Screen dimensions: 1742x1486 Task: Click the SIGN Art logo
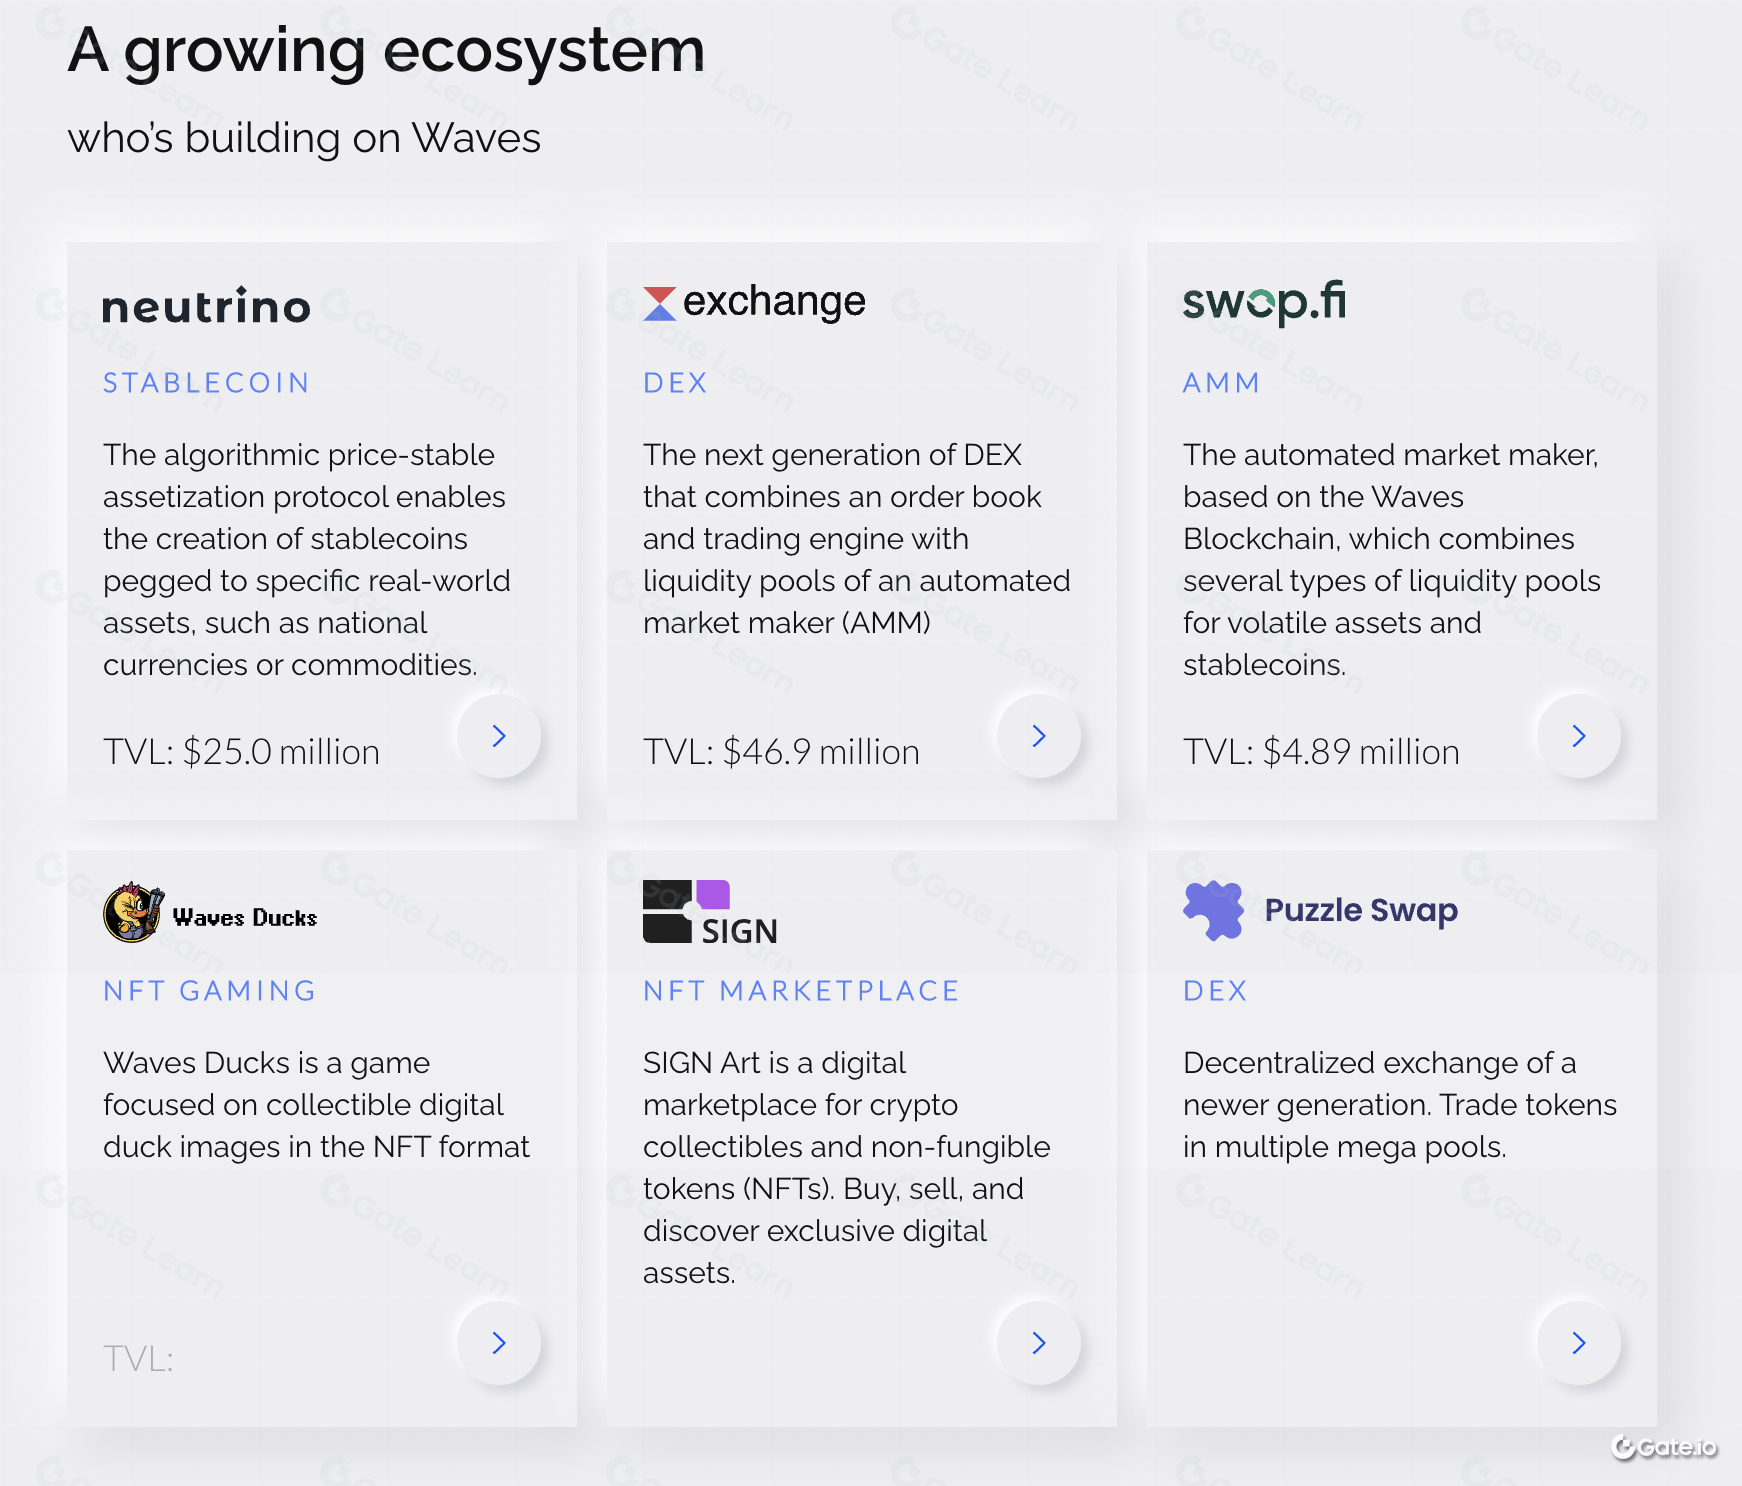coord(710,914)
